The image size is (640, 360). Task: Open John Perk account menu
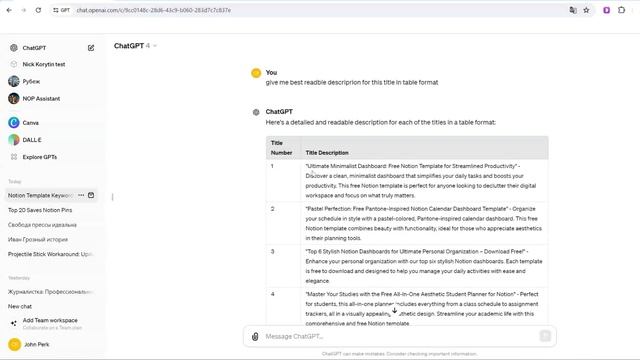click(x=36, y=344)
